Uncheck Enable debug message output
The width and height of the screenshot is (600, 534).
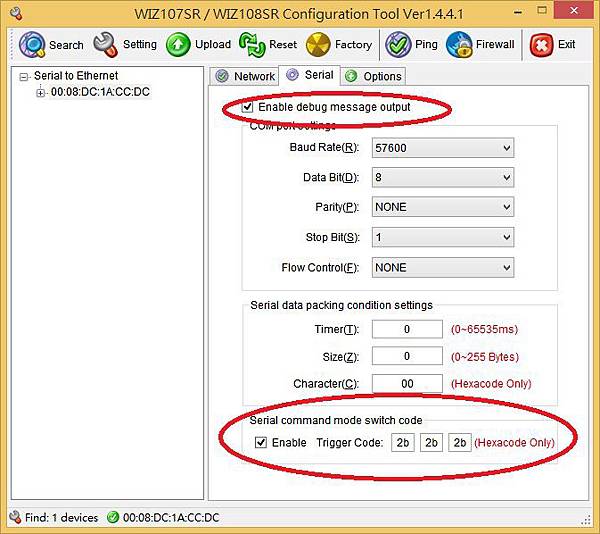[x=248, y=107]
